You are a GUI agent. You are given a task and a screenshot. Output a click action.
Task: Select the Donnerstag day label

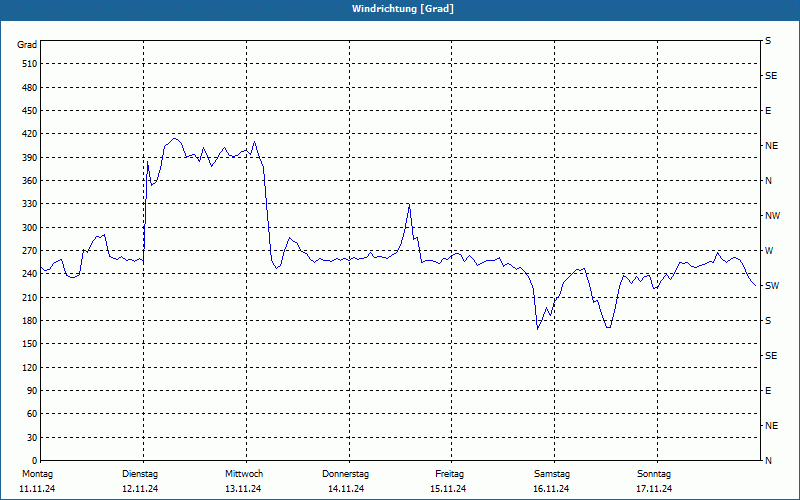coord(345,474)
